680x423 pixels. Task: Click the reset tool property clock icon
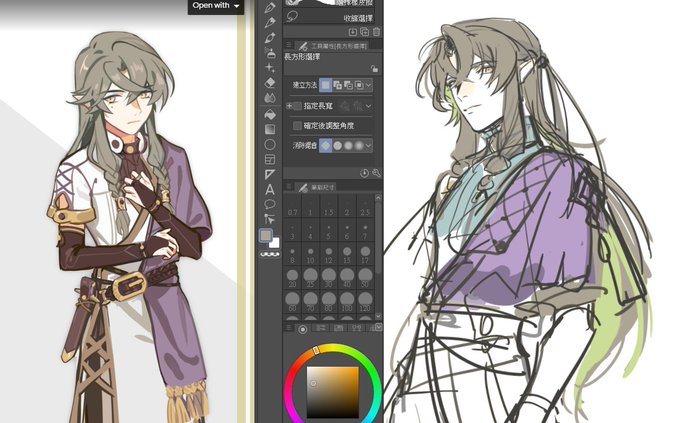(364, 174)
